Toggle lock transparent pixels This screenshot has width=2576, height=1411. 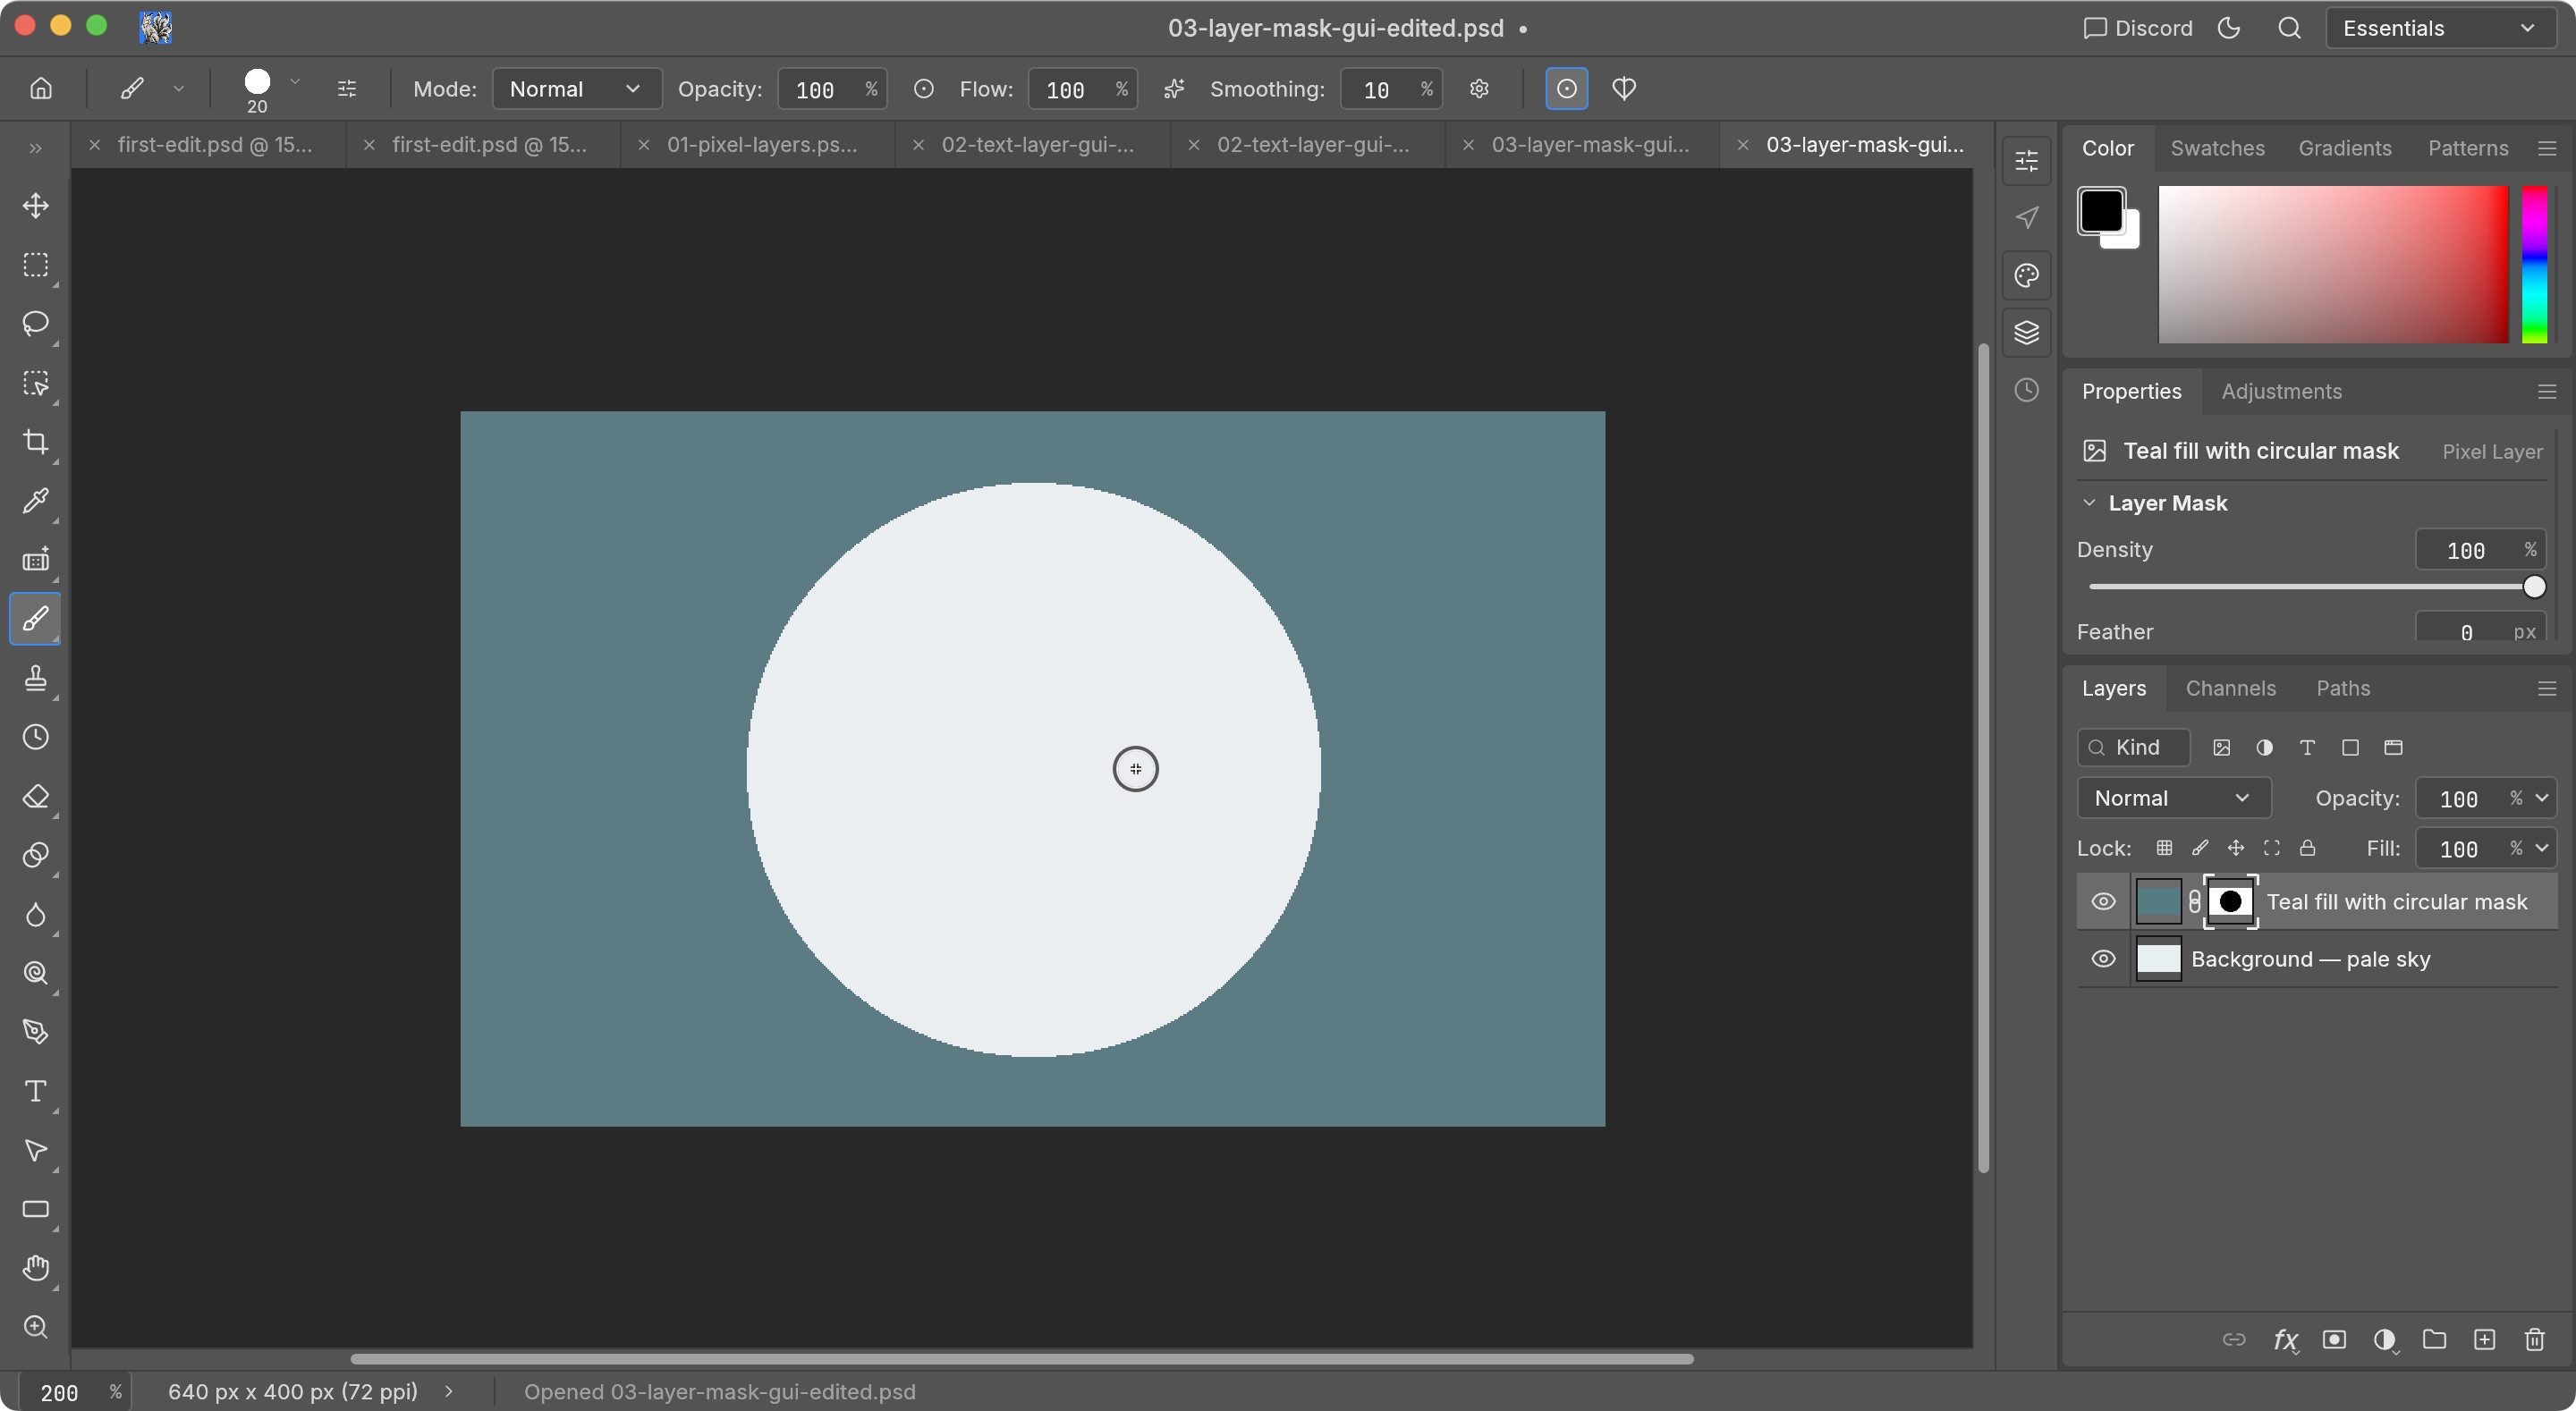pyautogui.click(x=2164, y=848)
